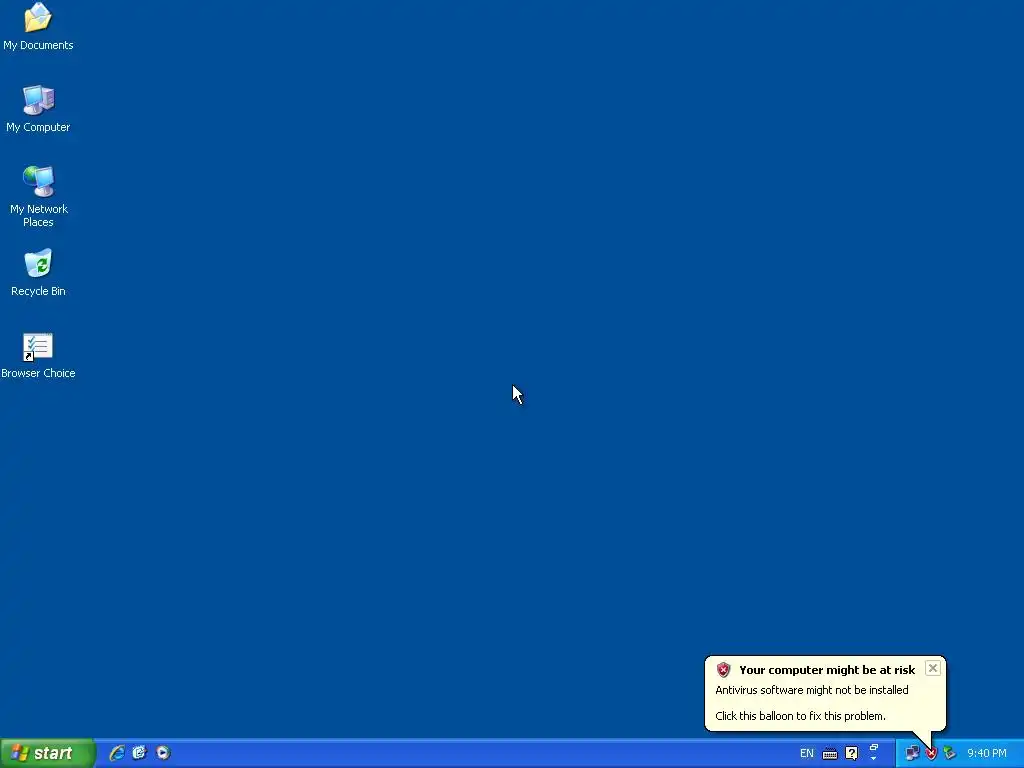Open language bar options arrow
The width and height of the screenshot is (1024, 768).
point(874,759)
